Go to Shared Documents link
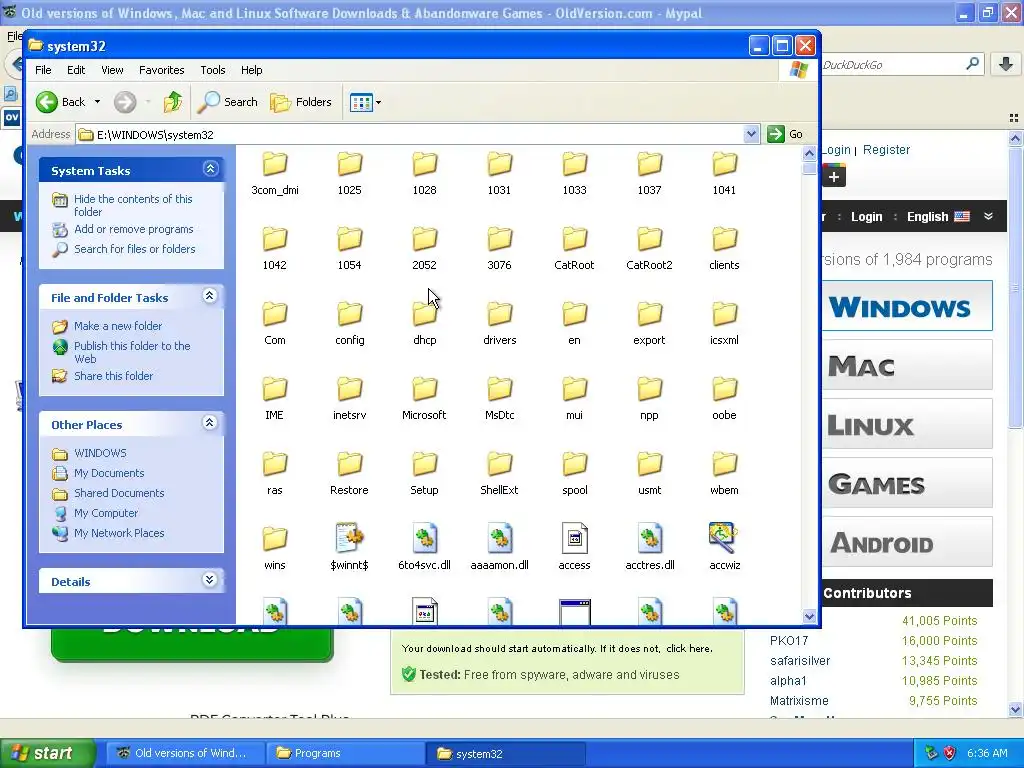Screen dimensions: 1024x768 point(119,493)
